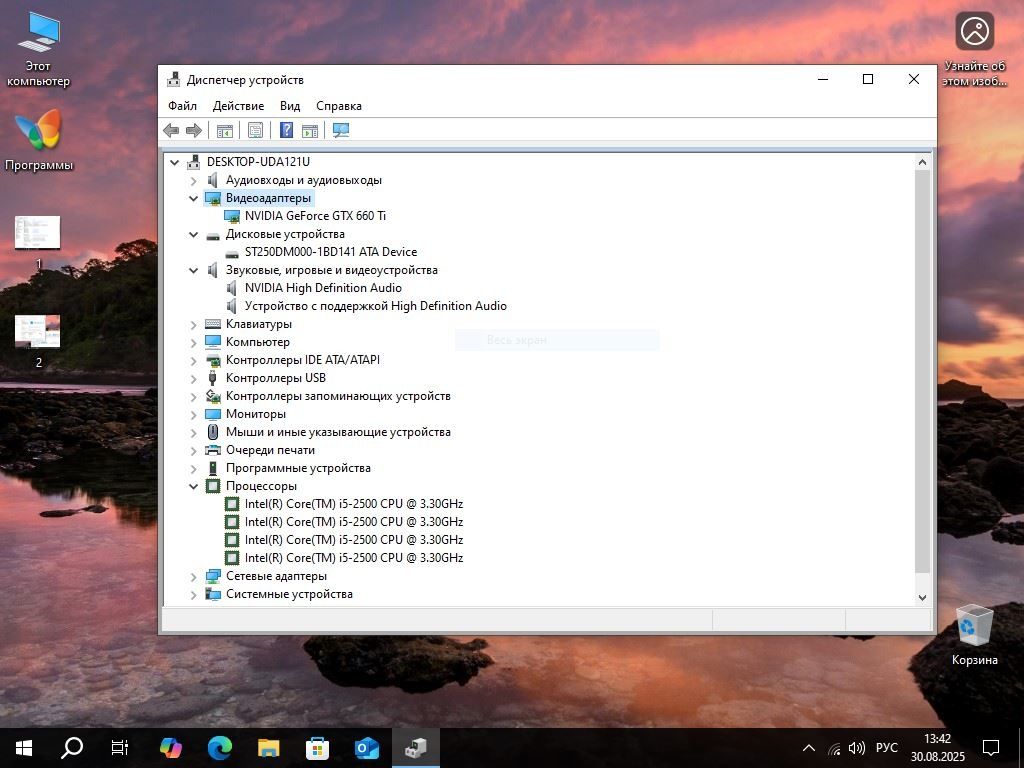The image size is (1024, 768).
Task: Select Устройство с поддержкой High Definition Audio
Action: (376, 306)
